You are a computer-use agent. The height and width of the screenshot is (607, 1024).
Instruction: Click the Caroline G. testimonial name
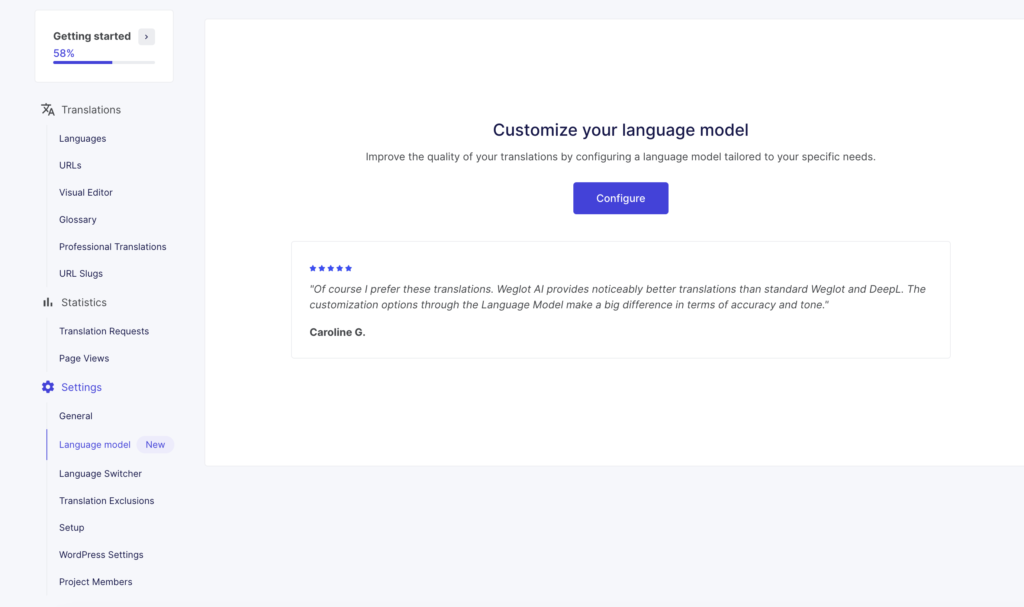coord(337,332)
